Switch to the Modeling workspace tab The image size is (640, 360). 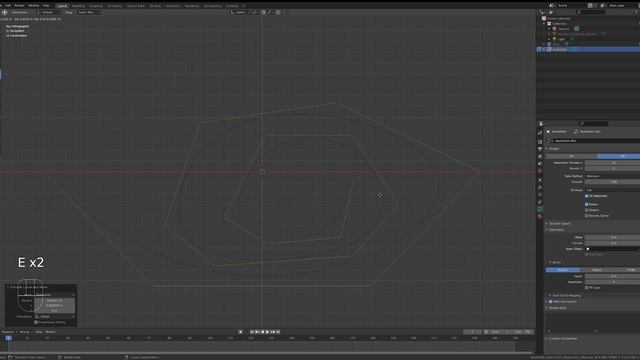[x=78, y=6]
